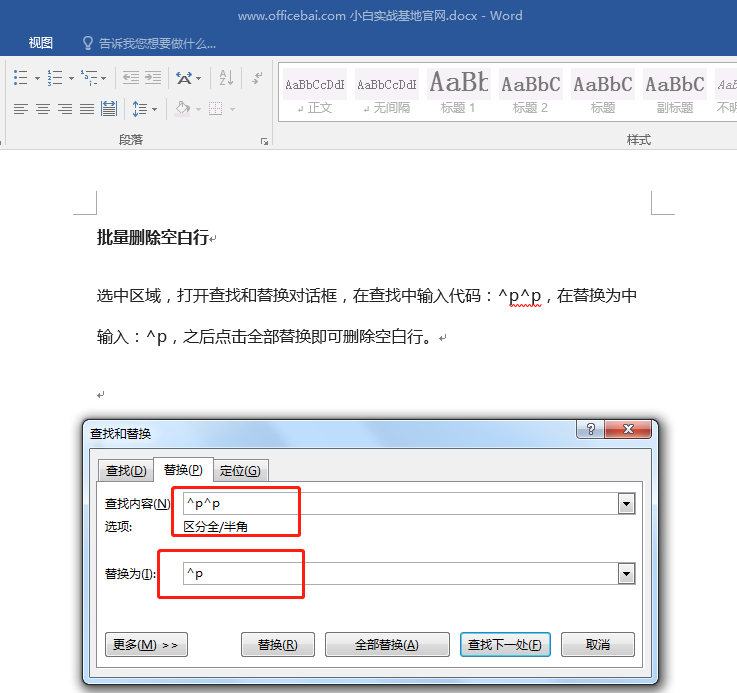Click the 全部替换(A) button
737x693 pixels.
[387, 645]
